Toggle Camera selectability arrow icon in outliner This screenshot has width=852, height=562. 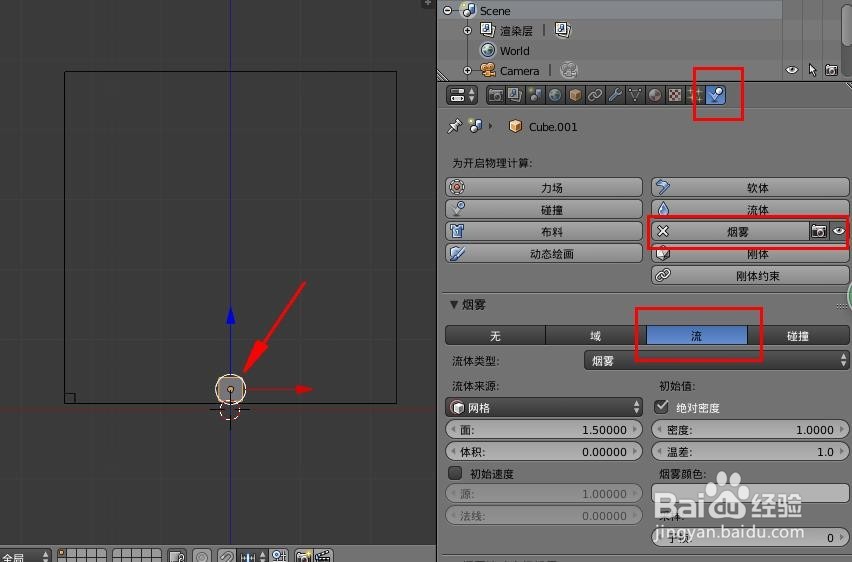[812, 70]
